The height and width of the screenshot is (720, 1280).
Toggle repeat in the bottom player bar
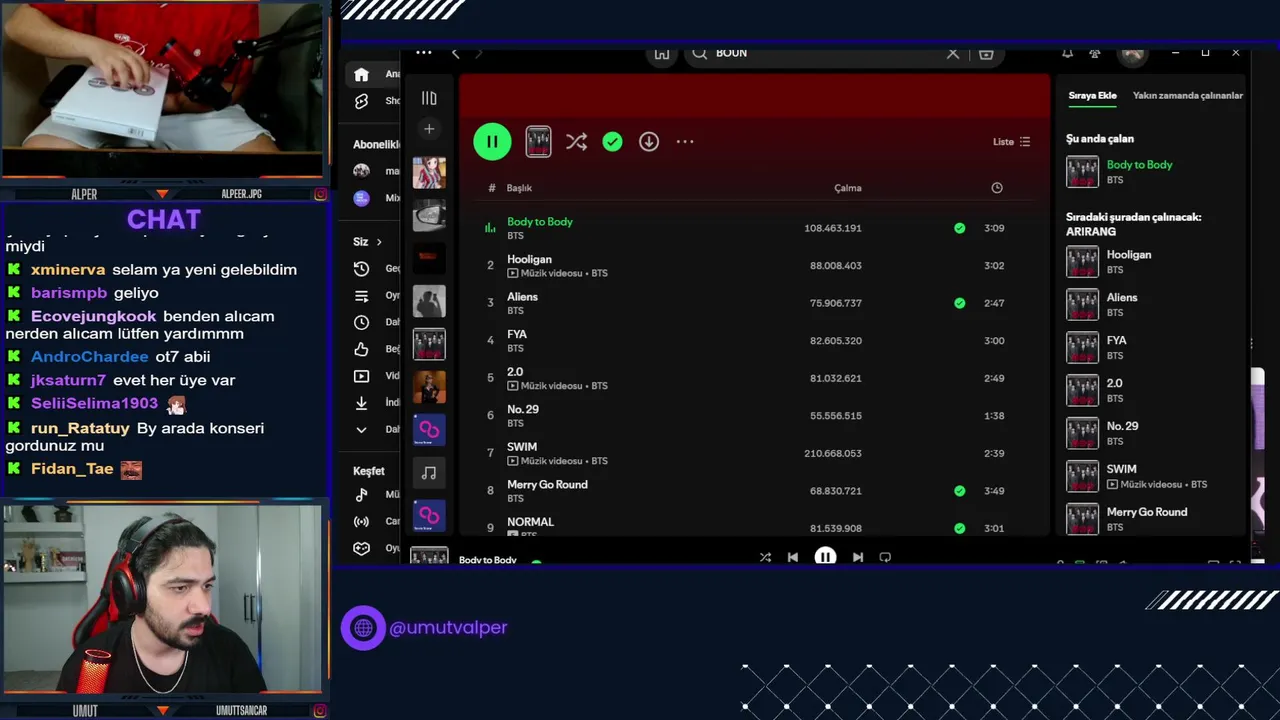(885, 558)
